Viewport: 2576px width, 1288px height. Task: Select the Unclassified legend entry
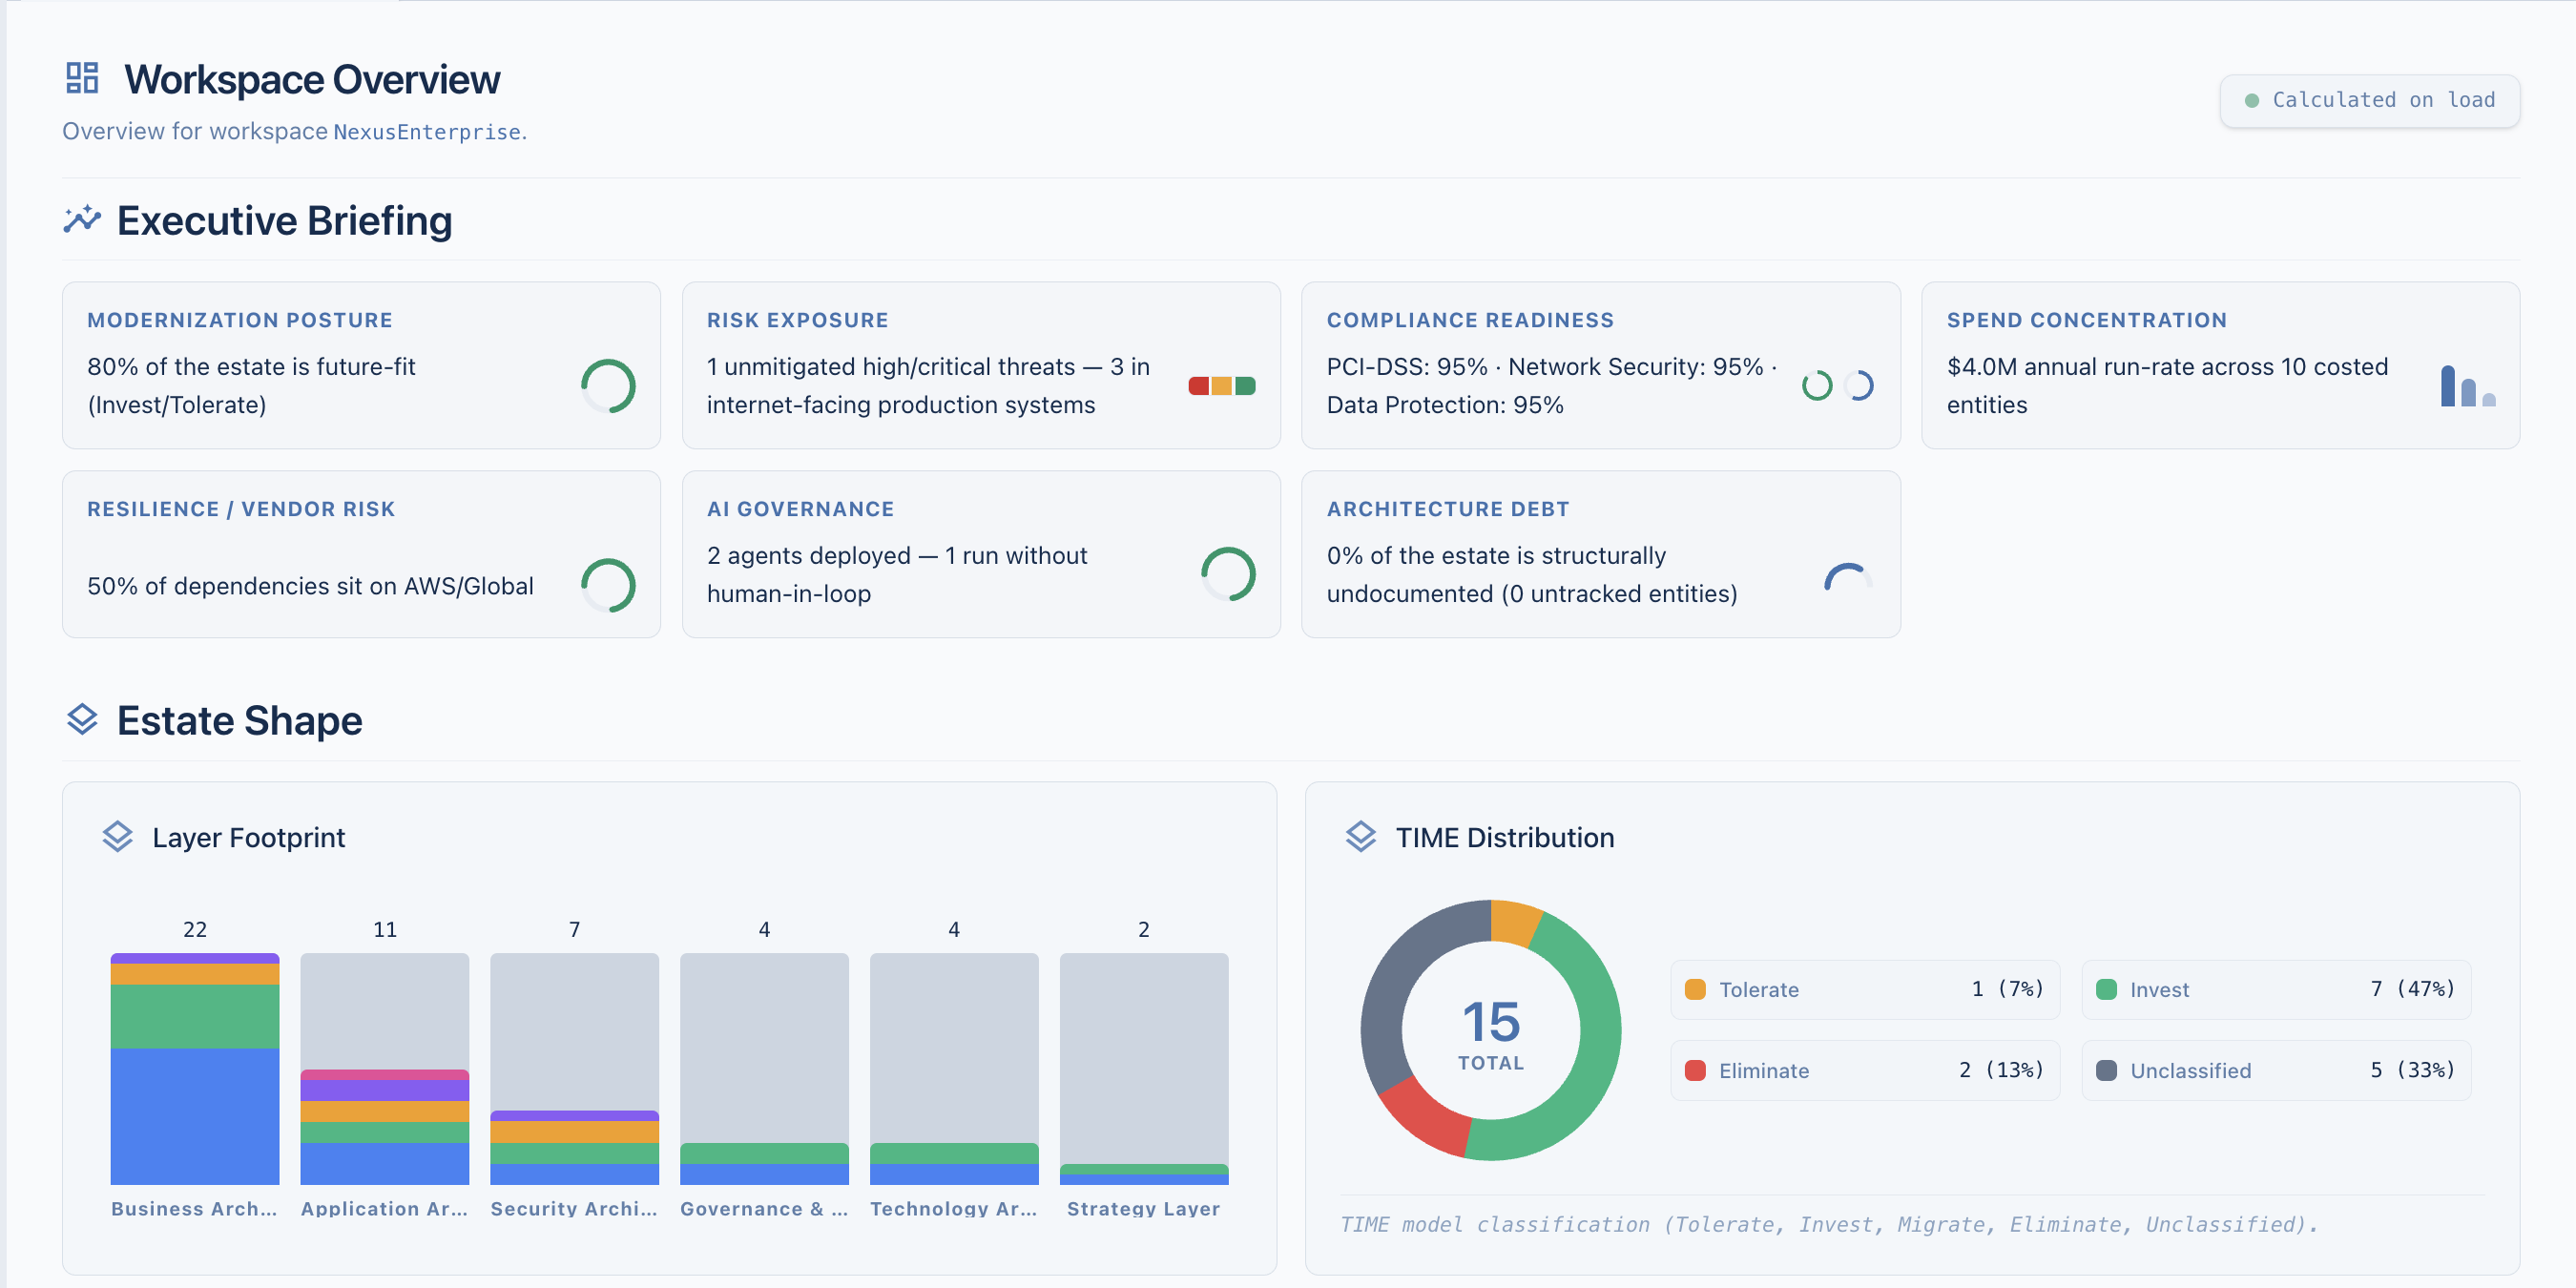click(x=2276, y=1070)
